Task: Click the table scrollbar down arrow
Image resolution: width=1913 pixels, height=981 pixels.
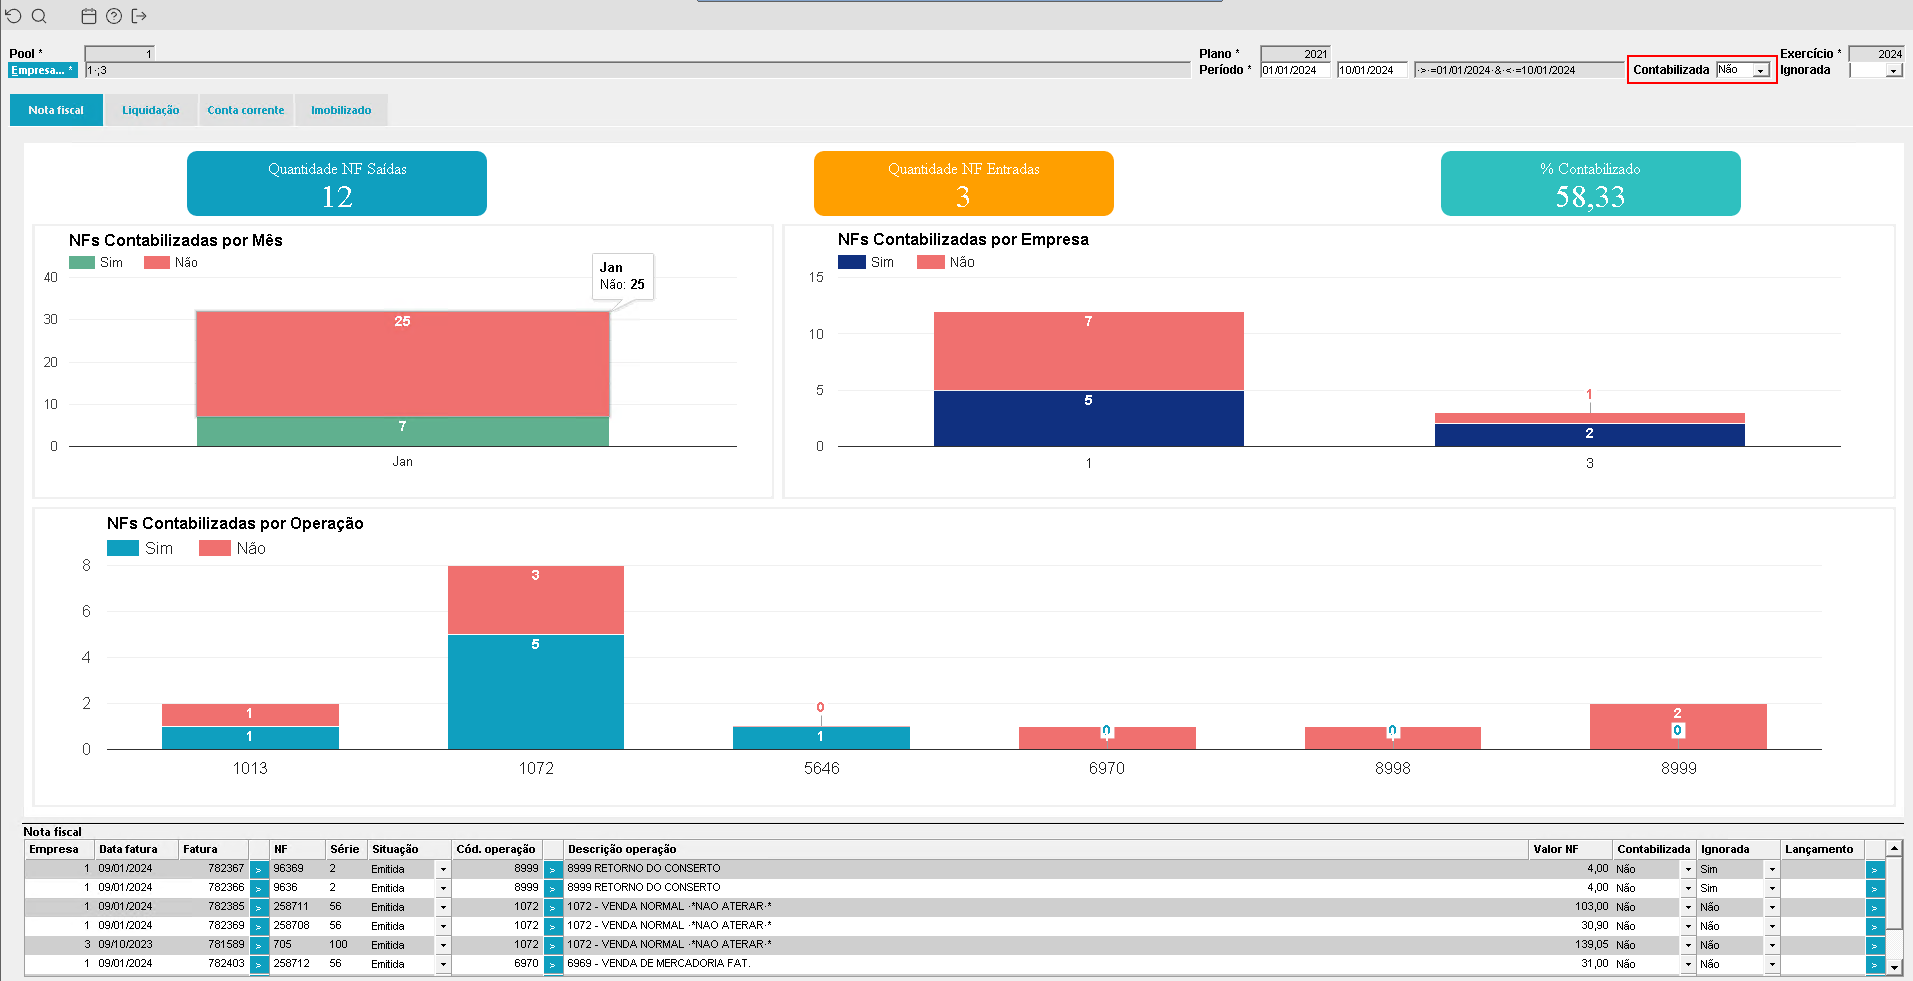Action: 1894,967
